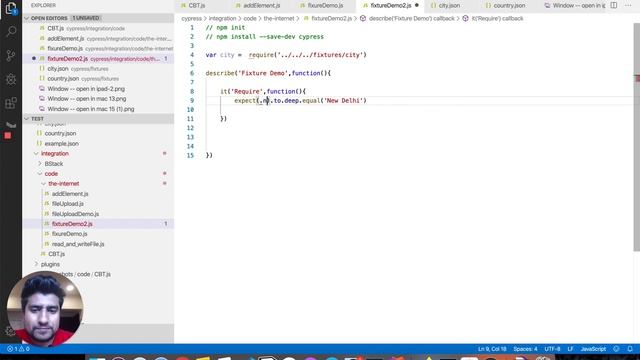Change UTF-8 file encoding
The width and height of the screenshot is (640, 360).
552,349
